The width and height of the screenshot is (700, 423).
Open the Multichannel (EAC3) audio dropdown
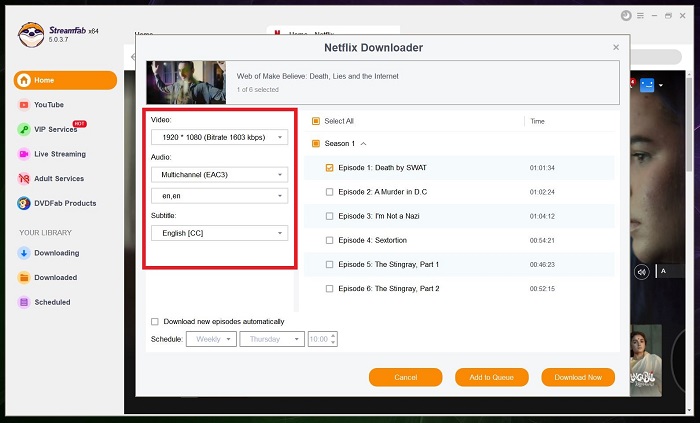(219, 174)
